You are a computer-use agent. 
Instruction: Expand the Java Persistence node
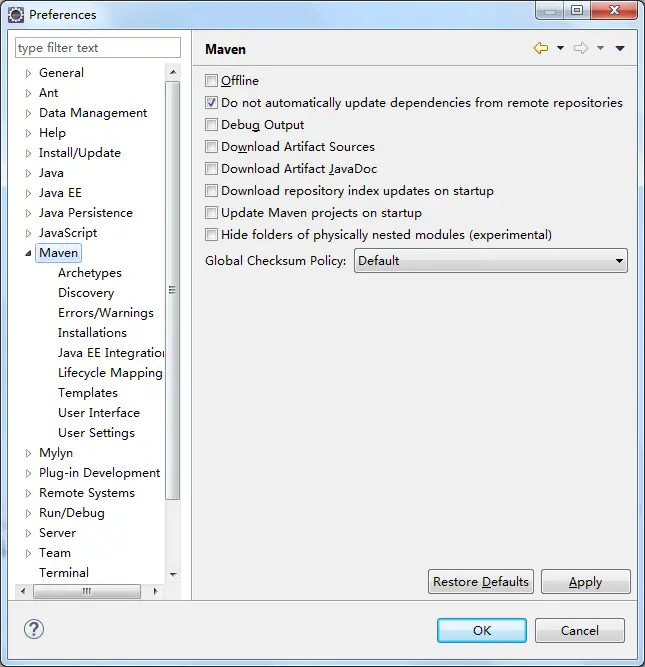pos(29,213)
